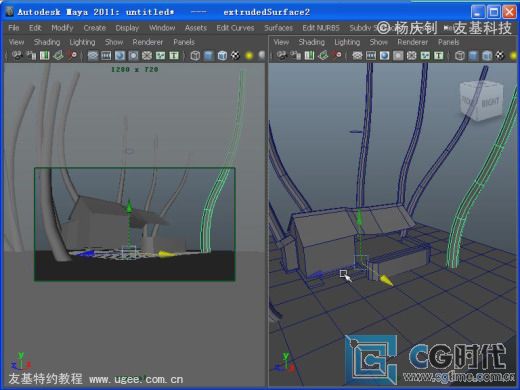
Task: Click Textured checker icon in left panel
Action: [236, 56]
